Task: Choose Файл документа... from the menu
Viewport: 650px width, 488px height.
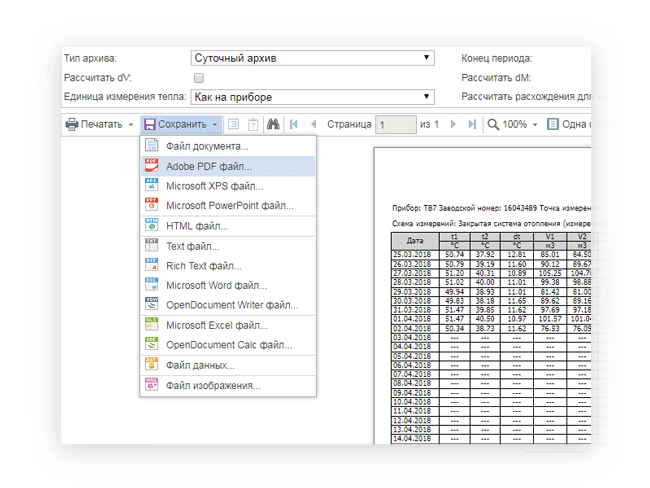Action: (228, 146)
